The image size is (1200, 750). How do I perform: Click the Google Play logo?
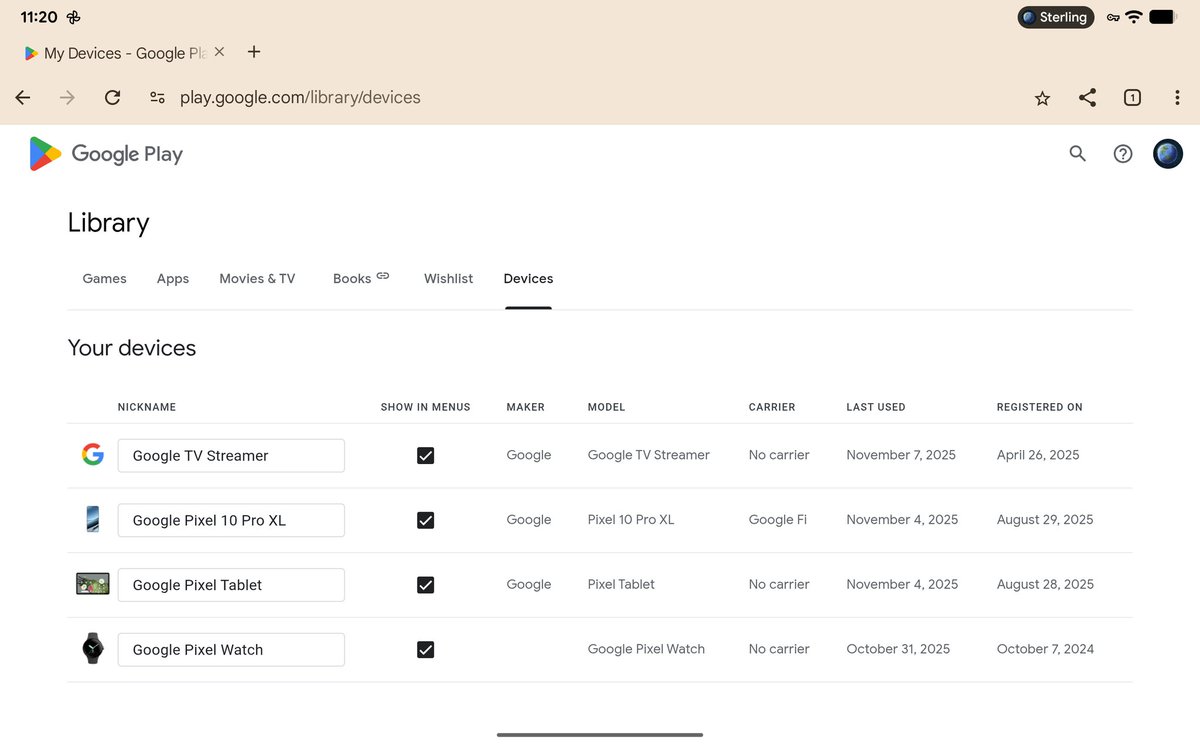[106, 154]
